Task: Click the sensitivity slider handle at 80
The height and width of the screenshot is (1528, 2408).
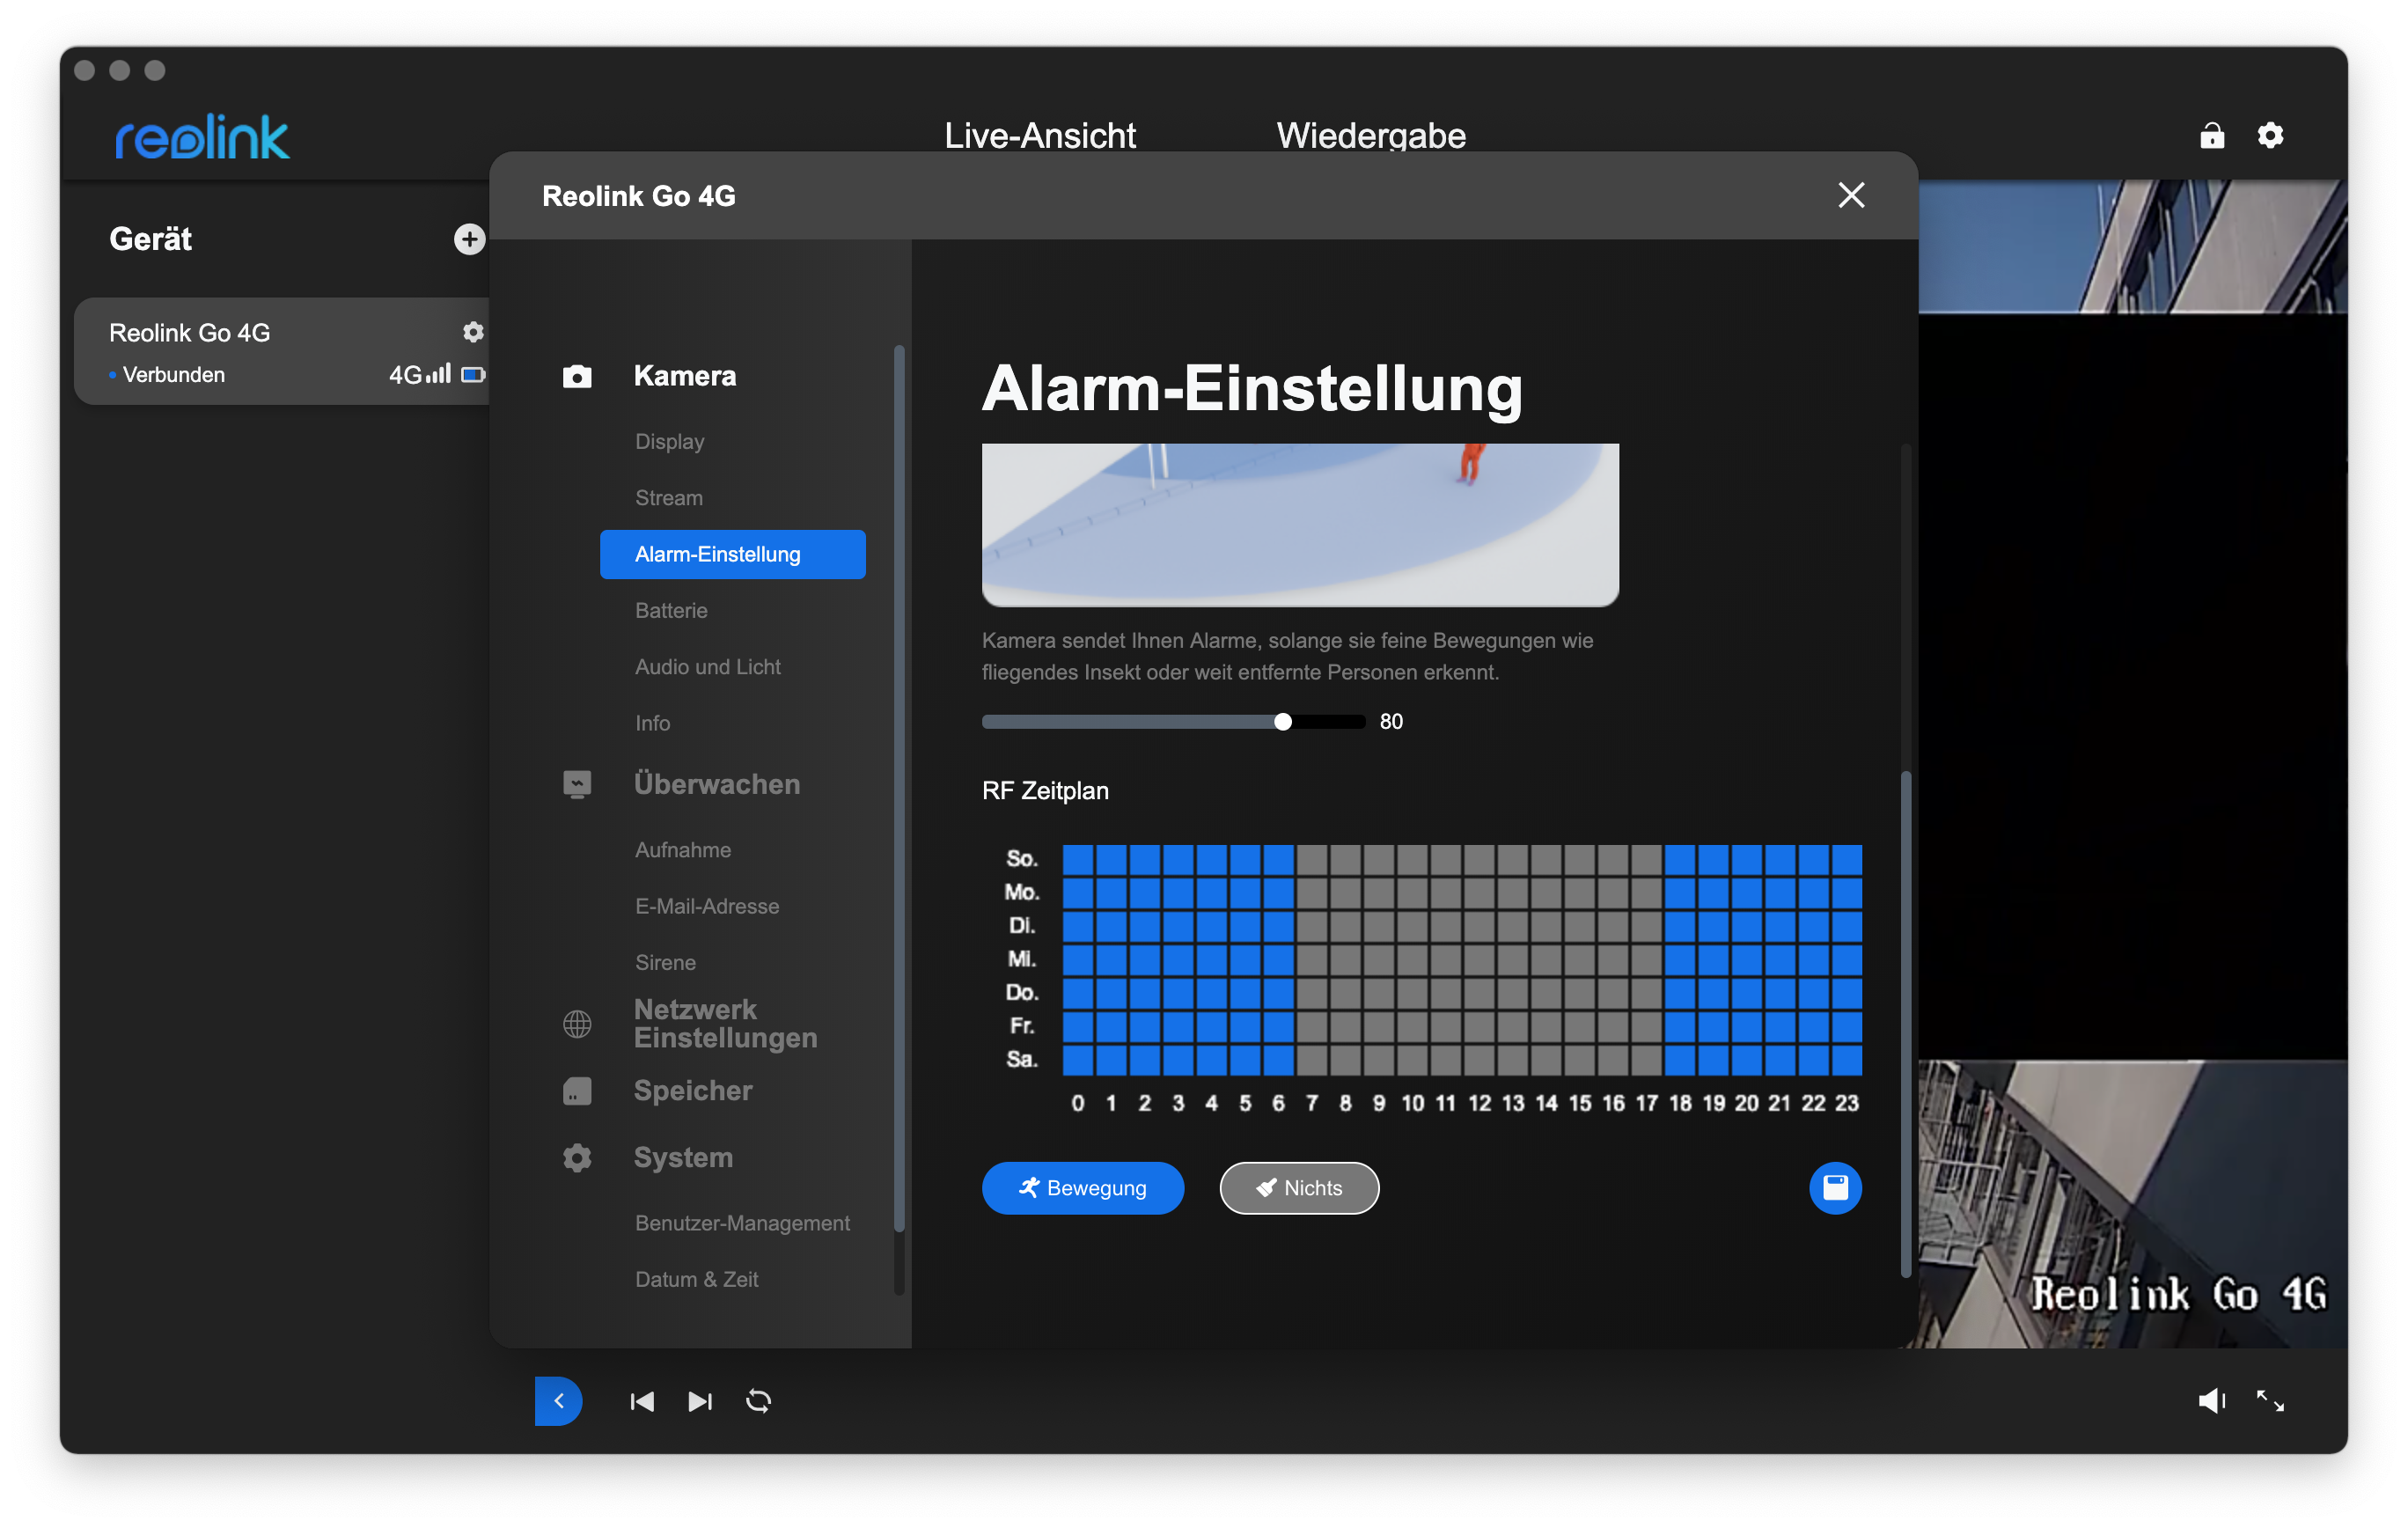Action: 1283,722
